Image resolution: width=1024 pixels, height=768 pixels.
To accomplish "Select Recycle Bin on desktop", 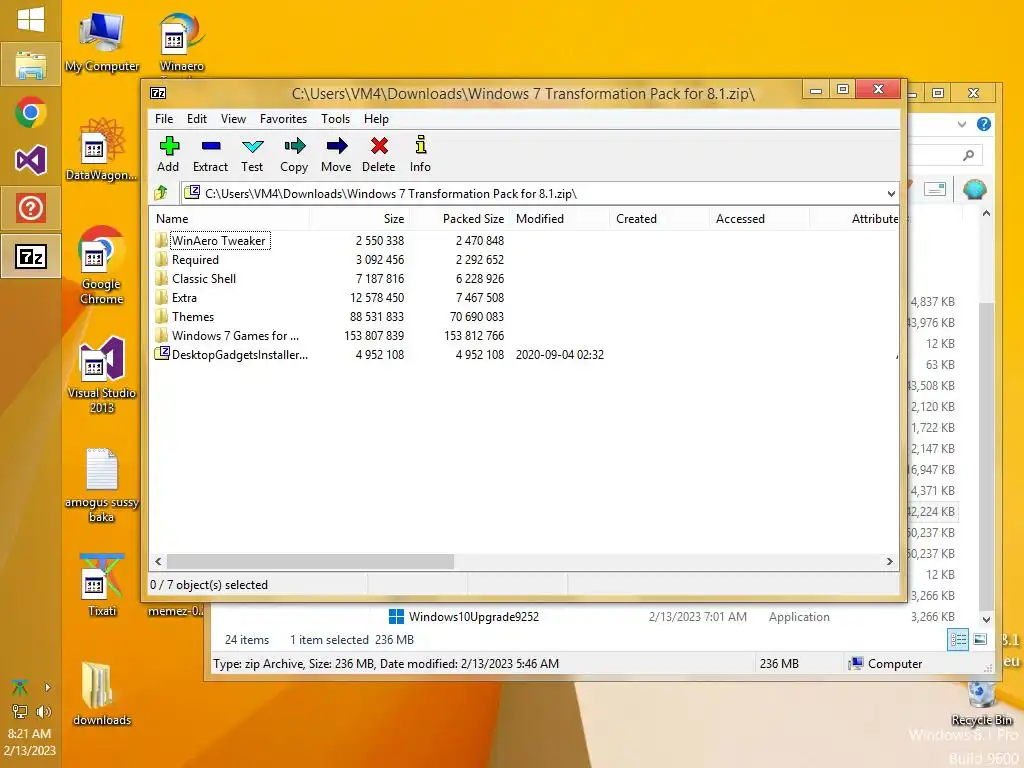I will (982, 704).
